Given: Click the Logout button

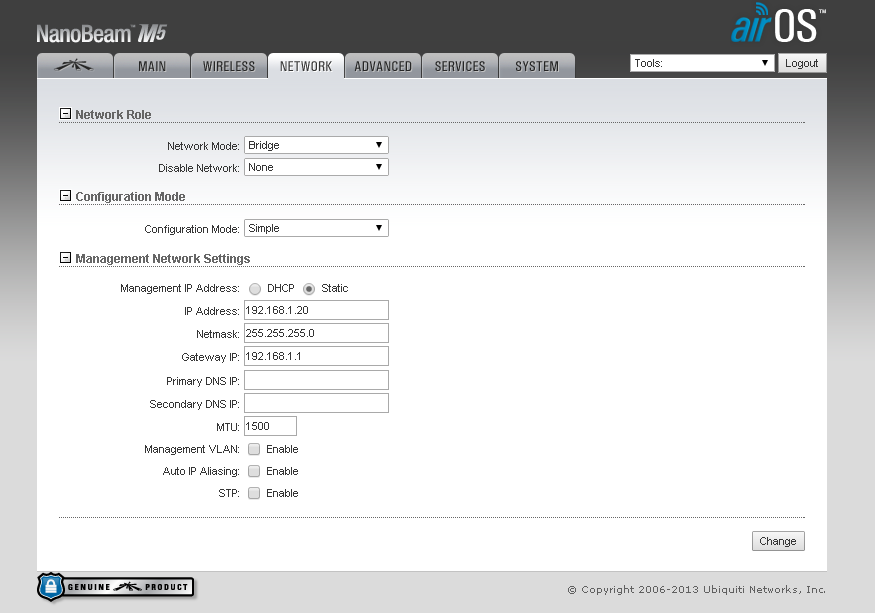Looking at the screenshot, I should coord(802,63).
